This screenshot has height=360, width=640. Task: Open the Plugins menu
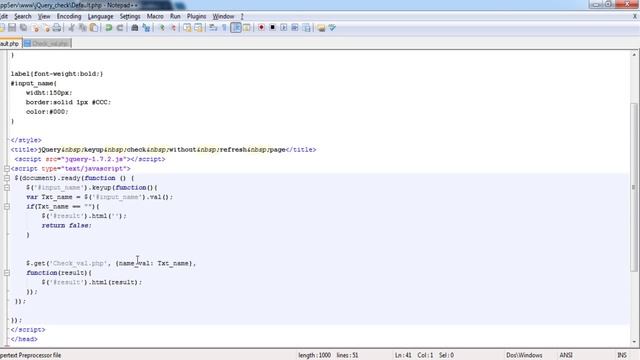pyautogui.click(x=196, y=16)
